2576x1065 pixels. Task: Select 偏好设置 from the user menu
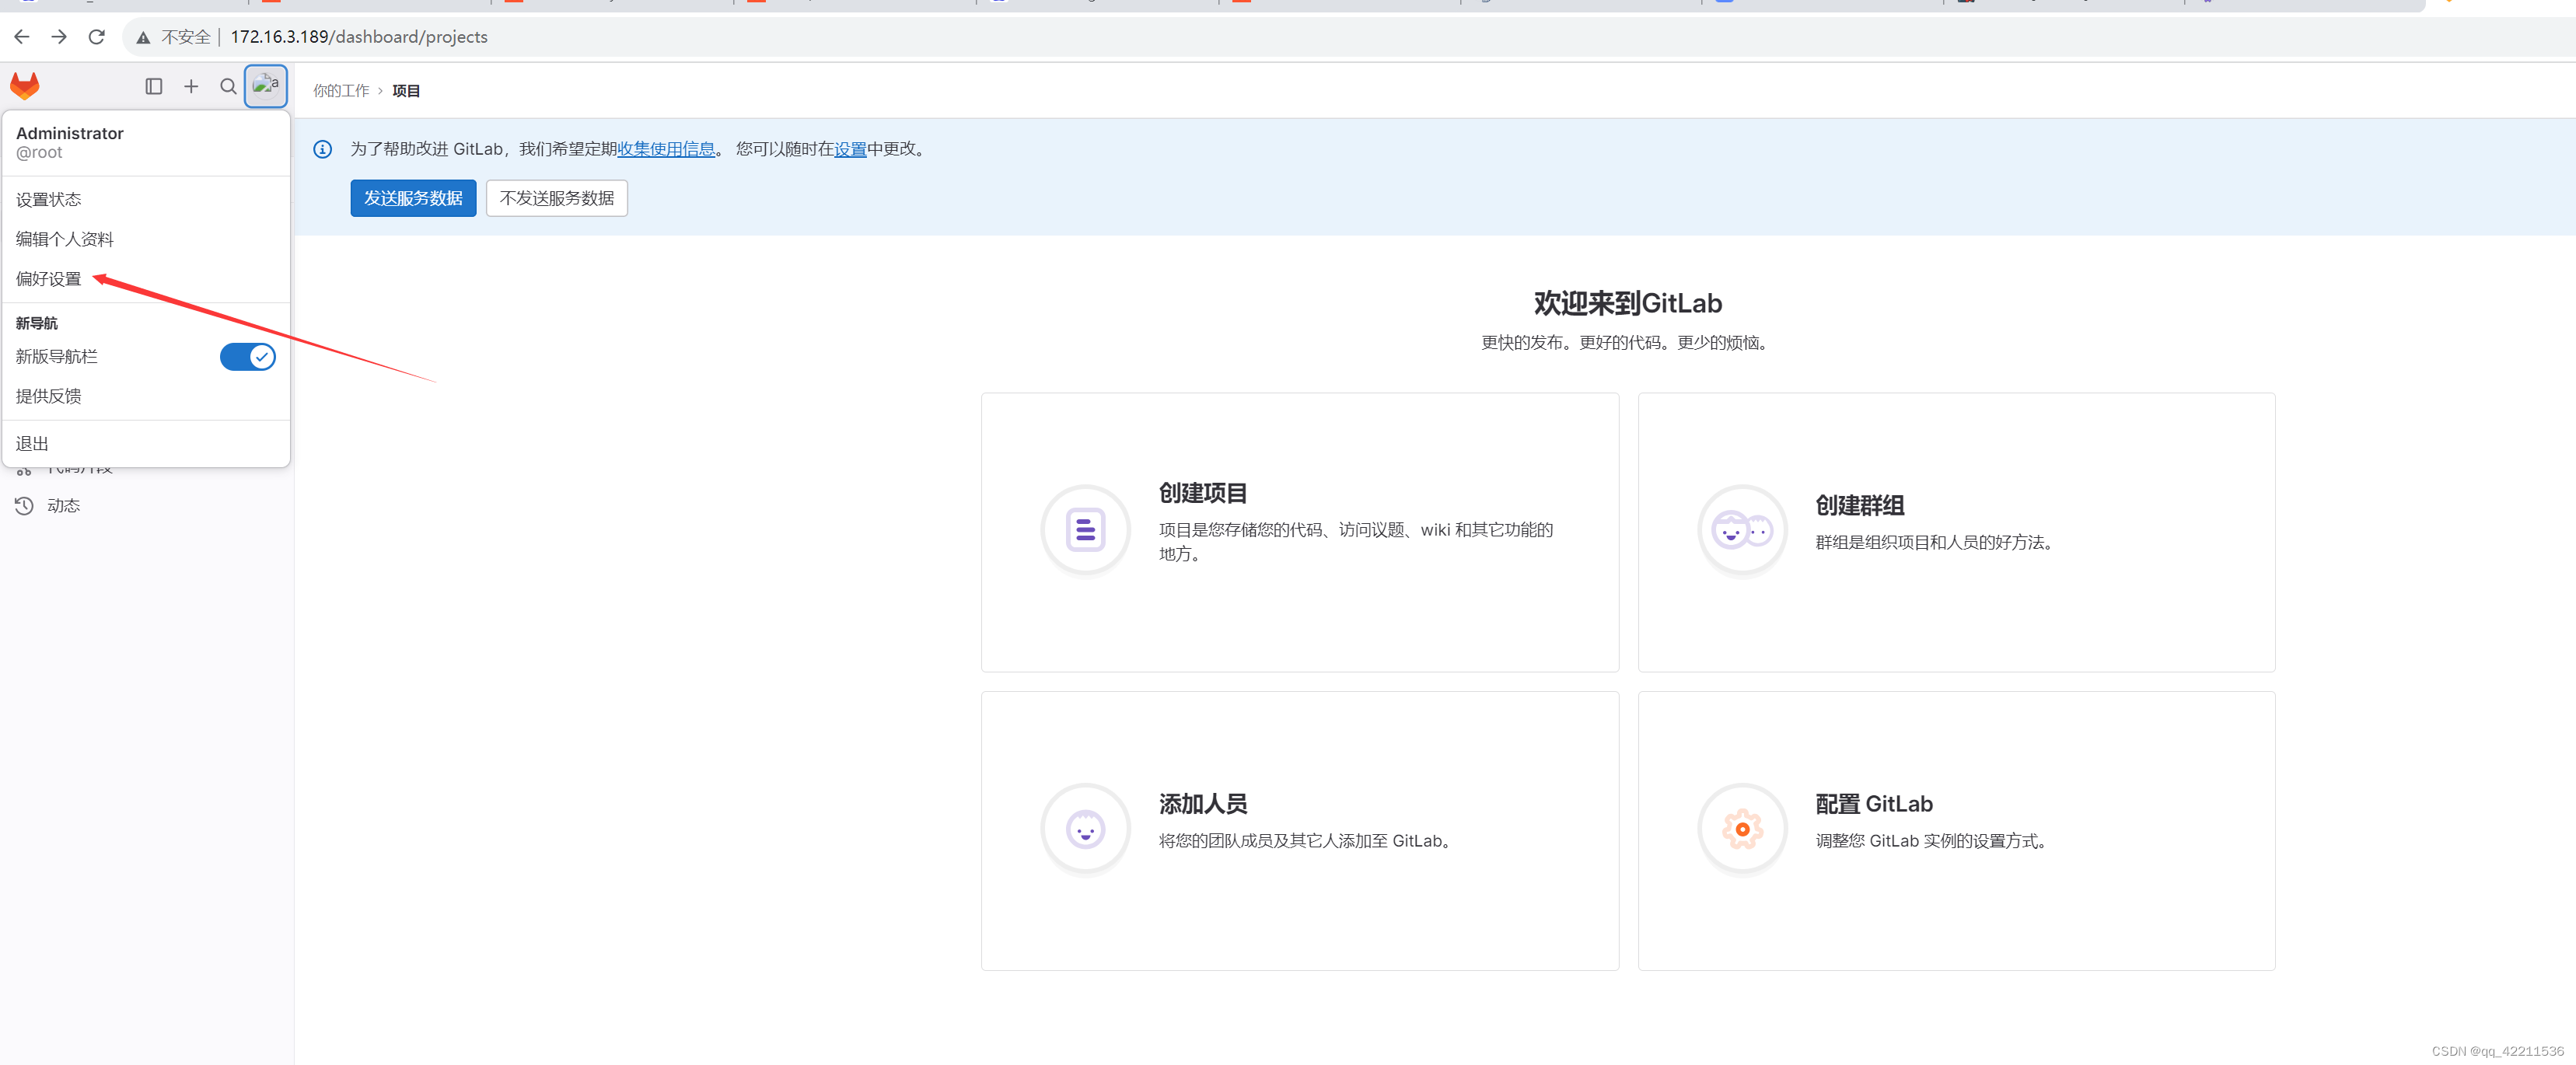click(49, 279)
